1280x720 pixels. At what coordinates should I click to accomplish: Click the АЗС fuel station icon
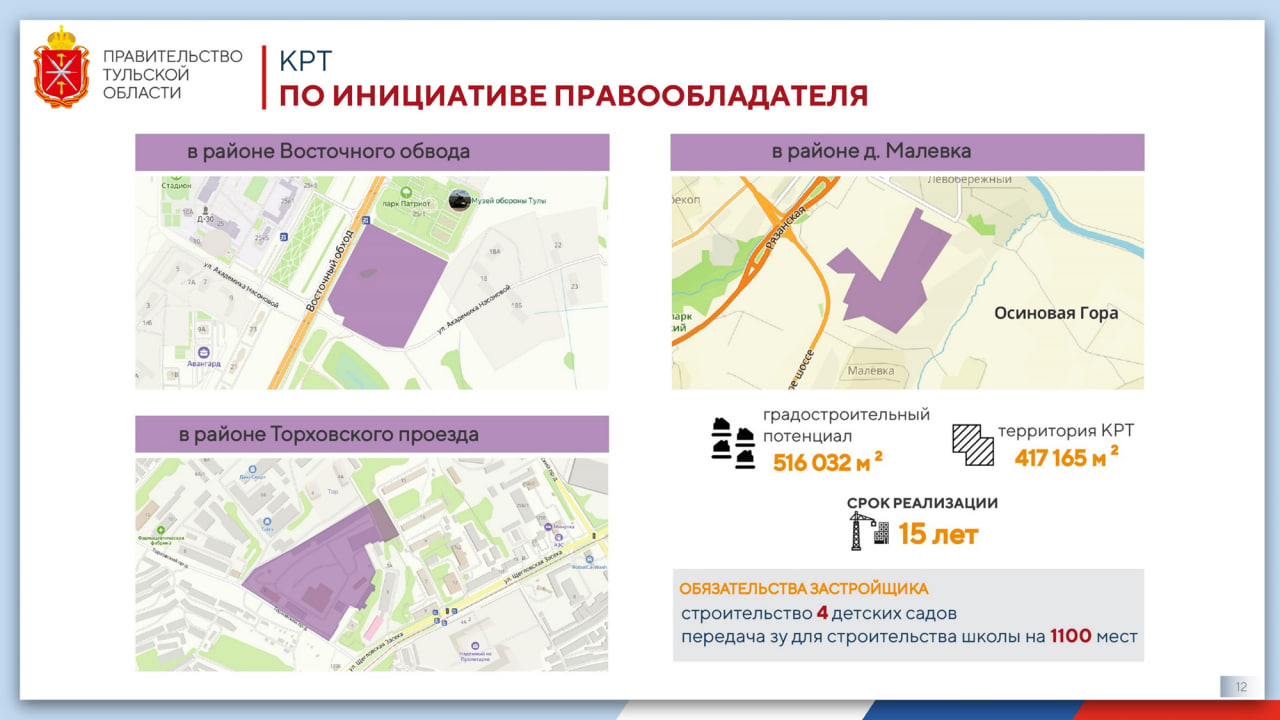(558, 539)
